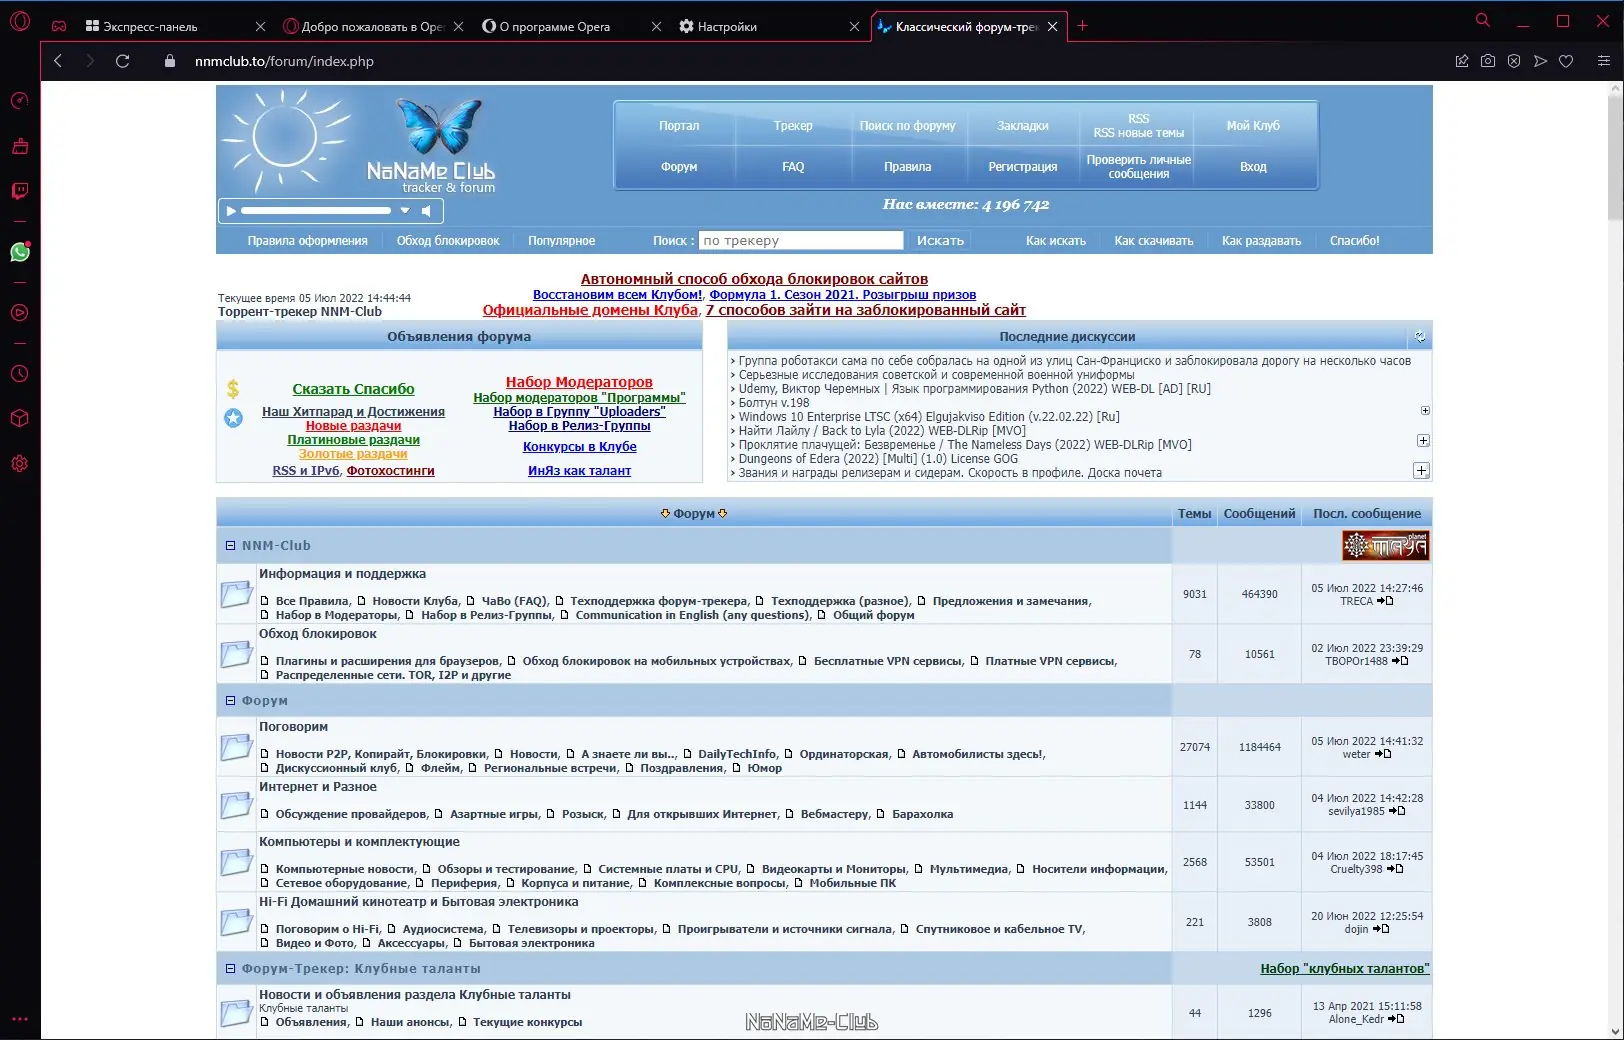
Task: Click the Вход login button
Action: [1253, 167]
